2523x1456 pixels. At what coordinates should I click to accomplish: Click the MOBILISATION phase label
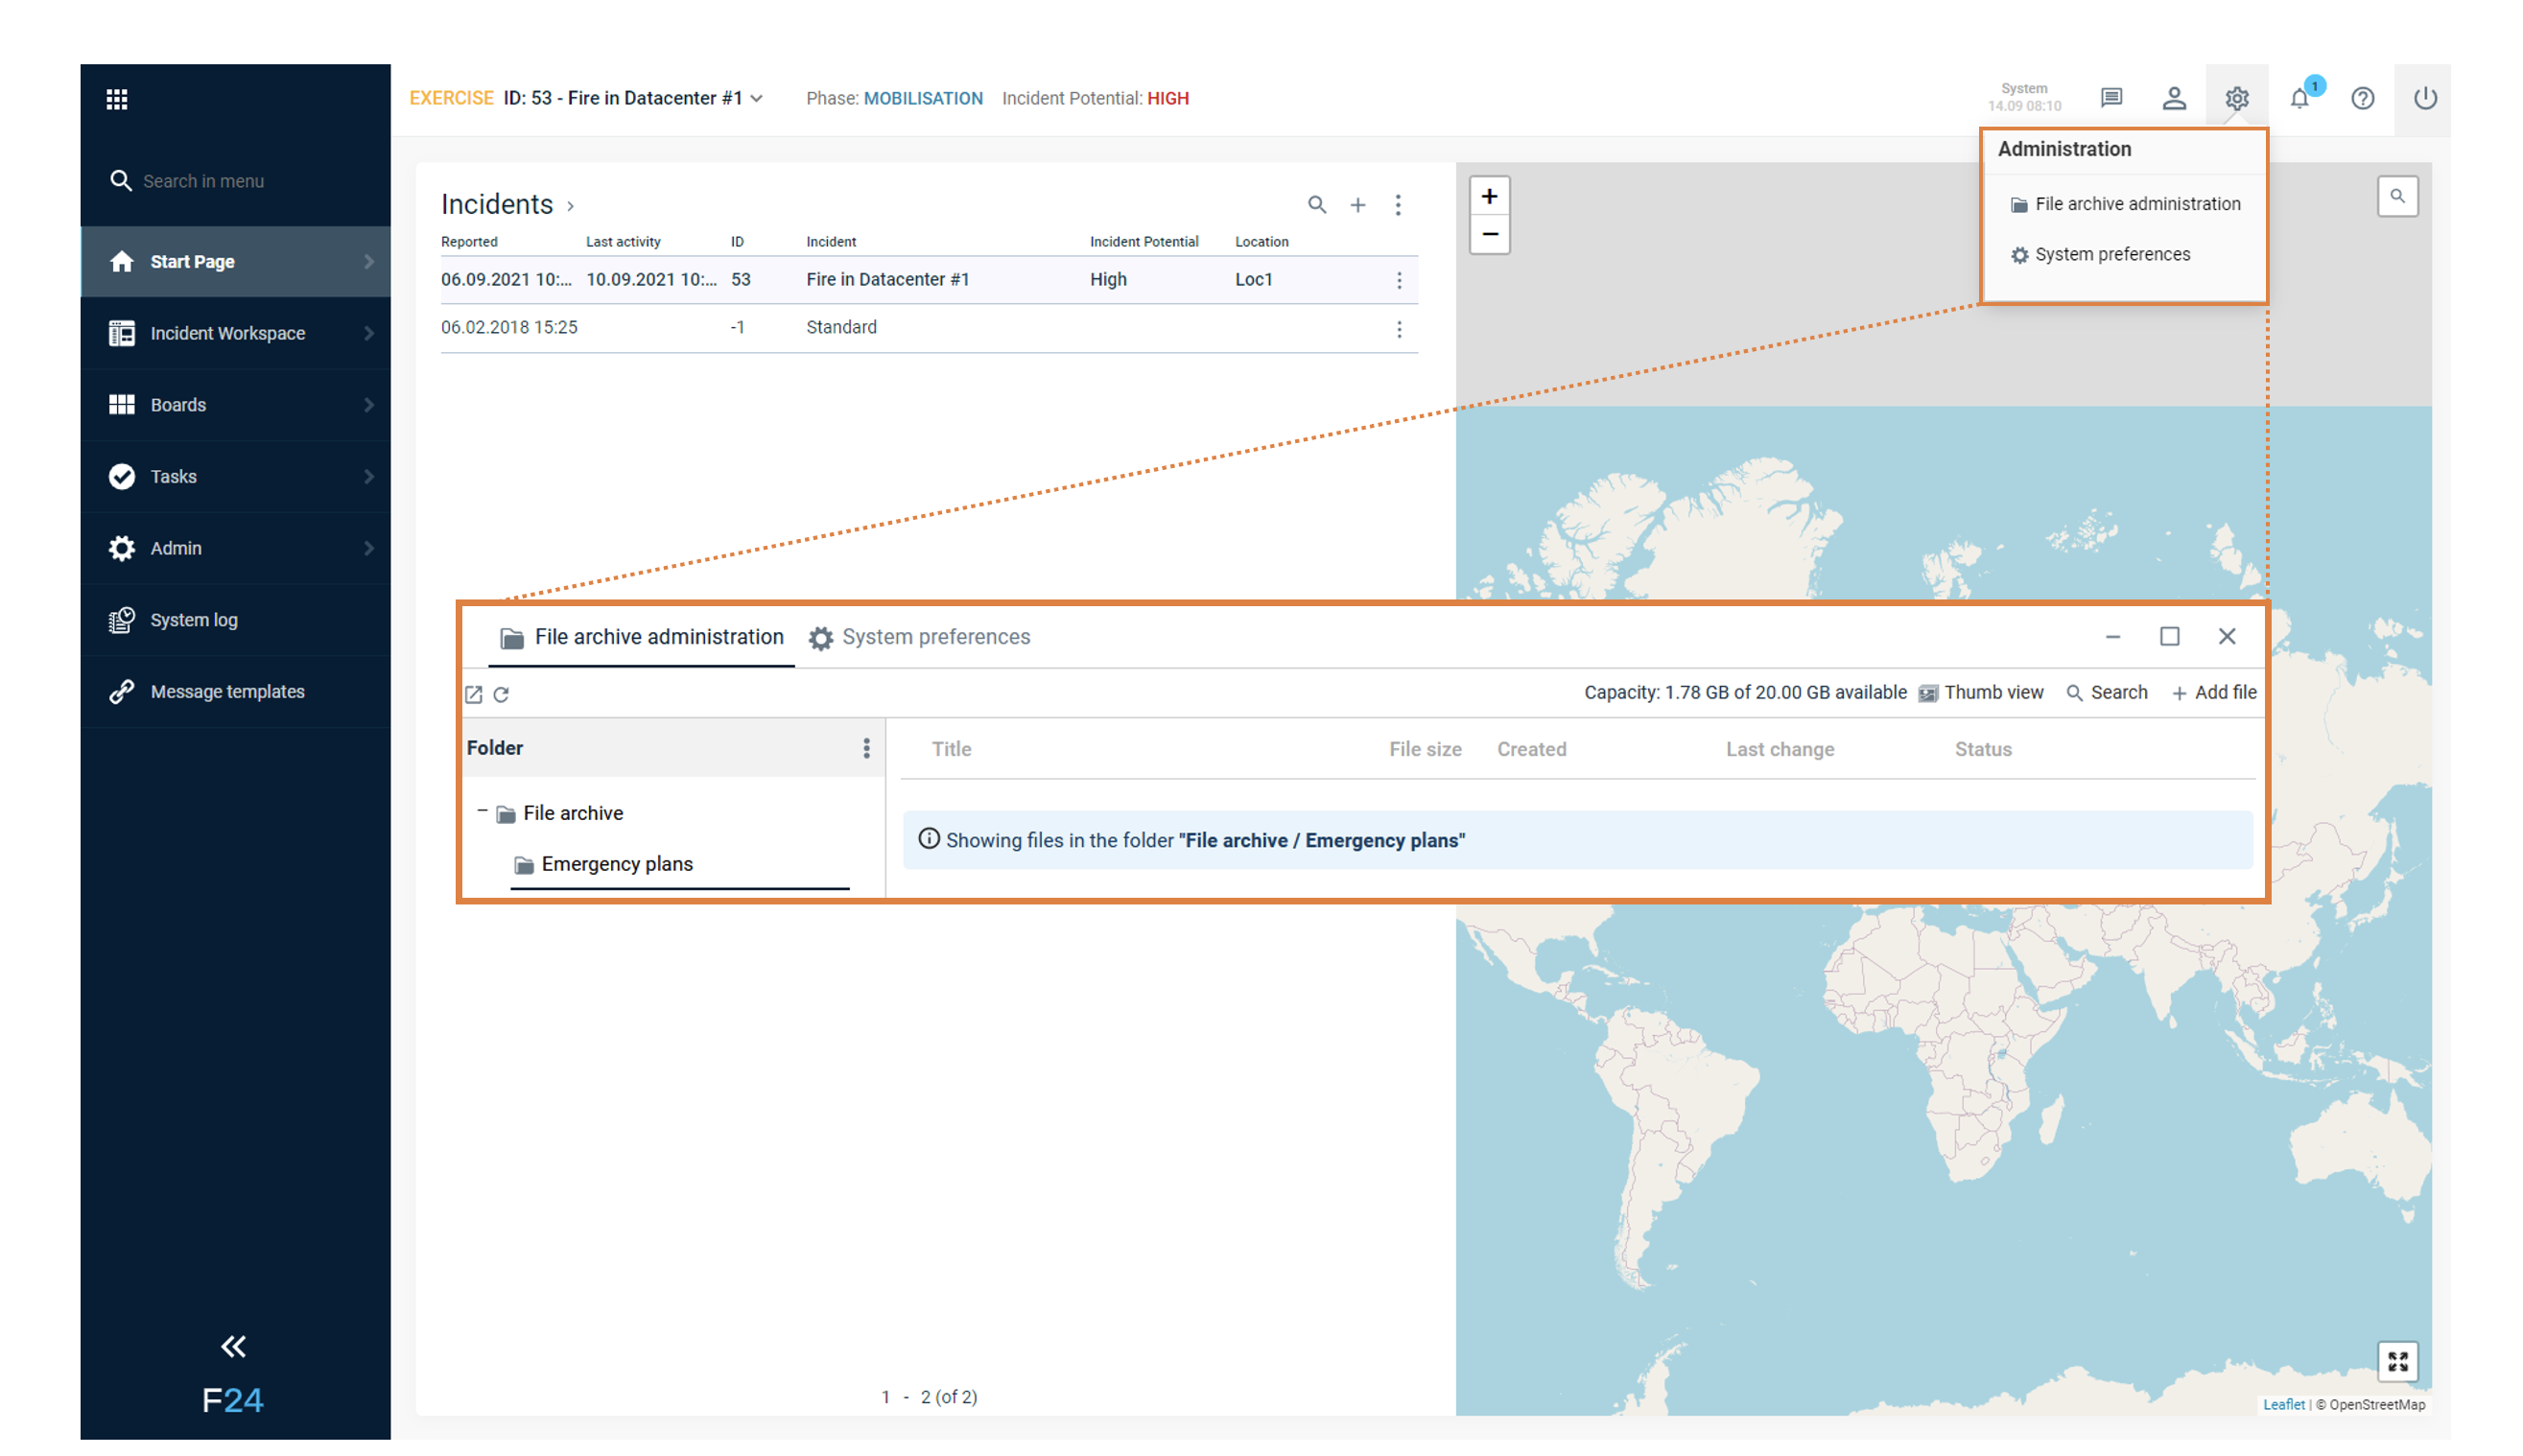pyautogui.click(x=923, y=98)
